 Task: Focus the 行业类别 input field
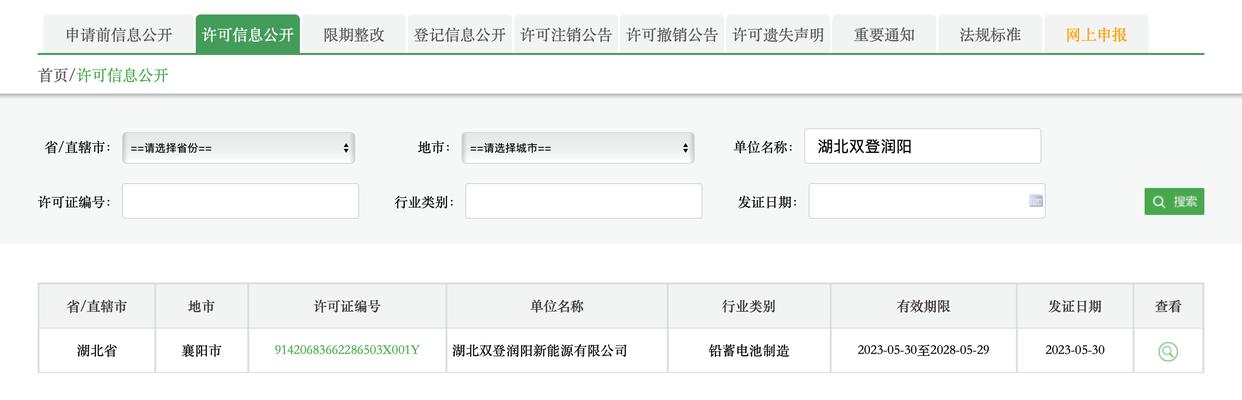tap(584, 201)
